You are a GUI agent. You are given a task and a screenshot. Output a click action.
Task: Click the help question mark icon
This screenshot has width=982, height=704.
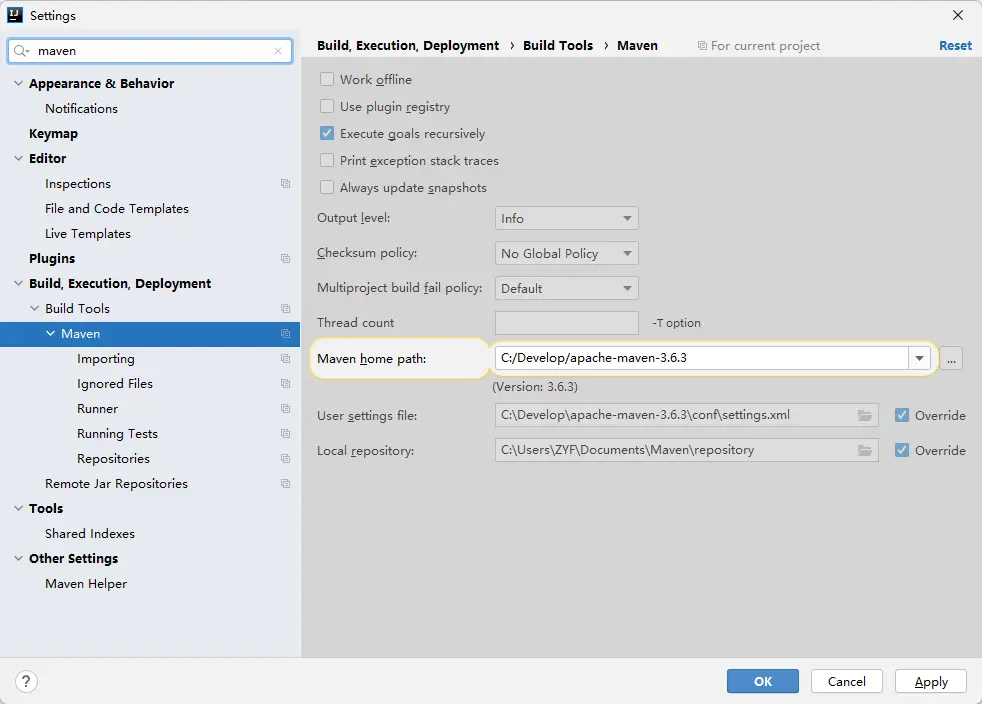(x=25, y=681)
